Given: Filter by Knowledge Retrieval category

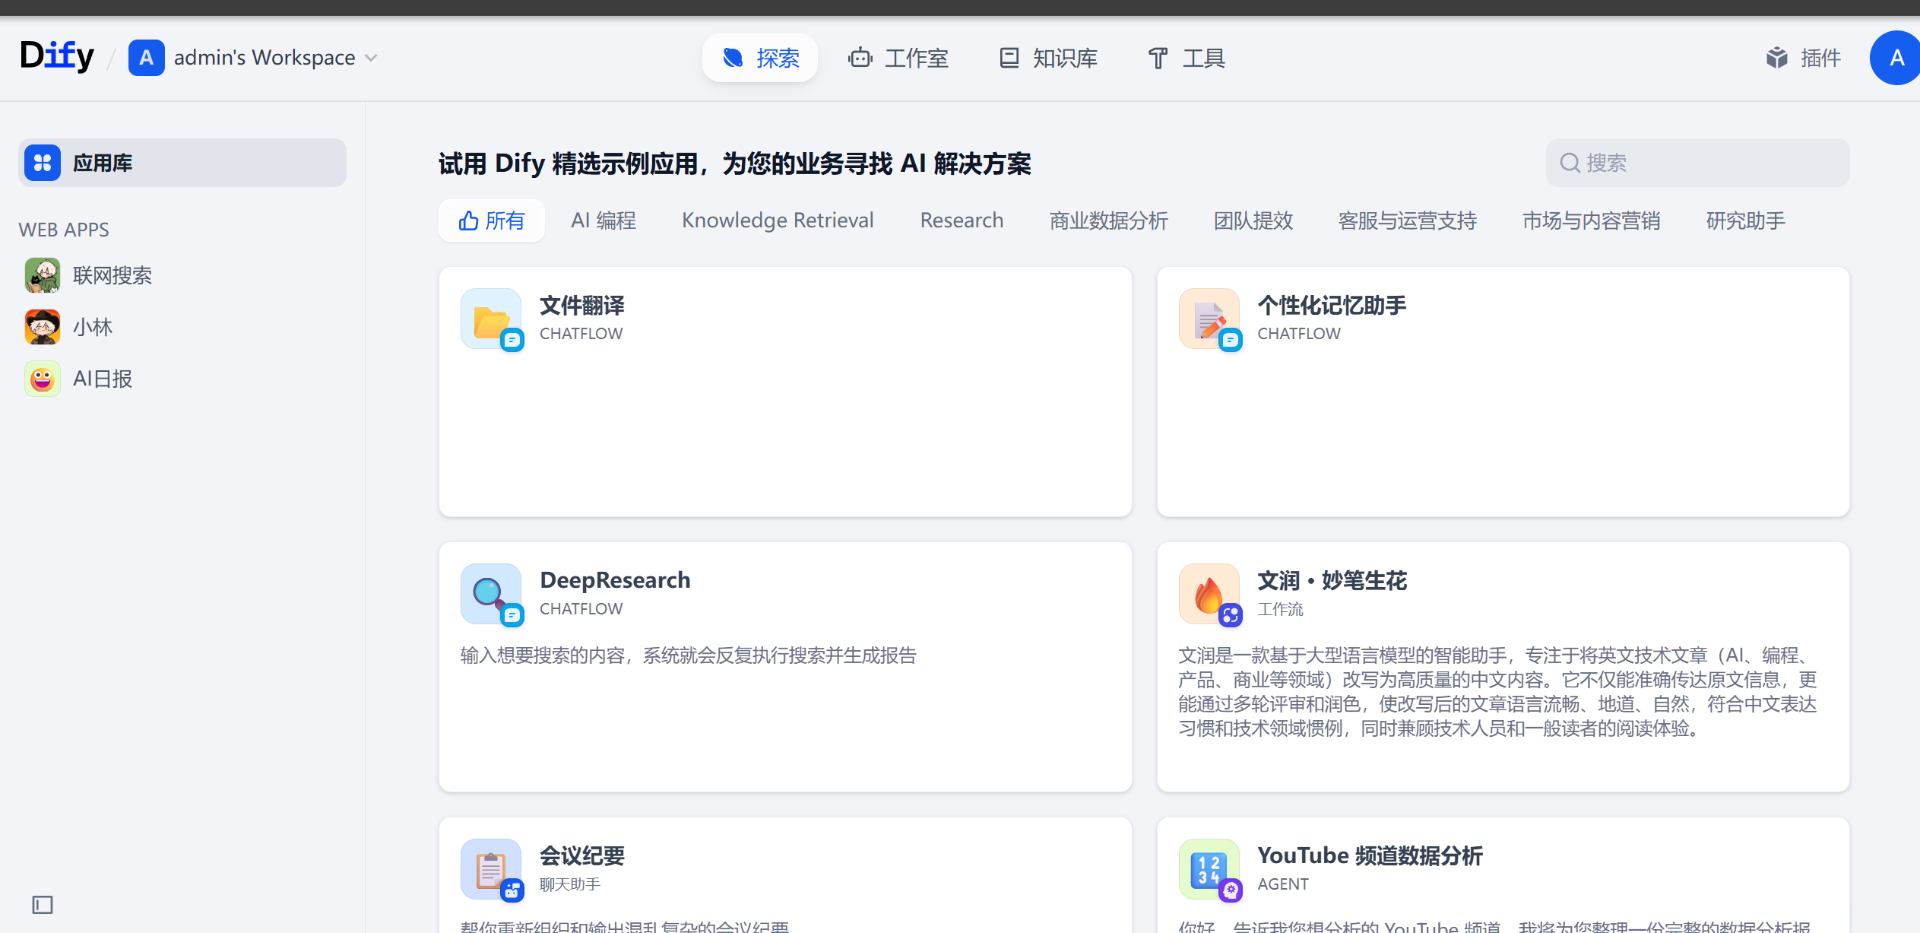Looking at the screenshot, I should pyautogui.click(x=777, y=221).
